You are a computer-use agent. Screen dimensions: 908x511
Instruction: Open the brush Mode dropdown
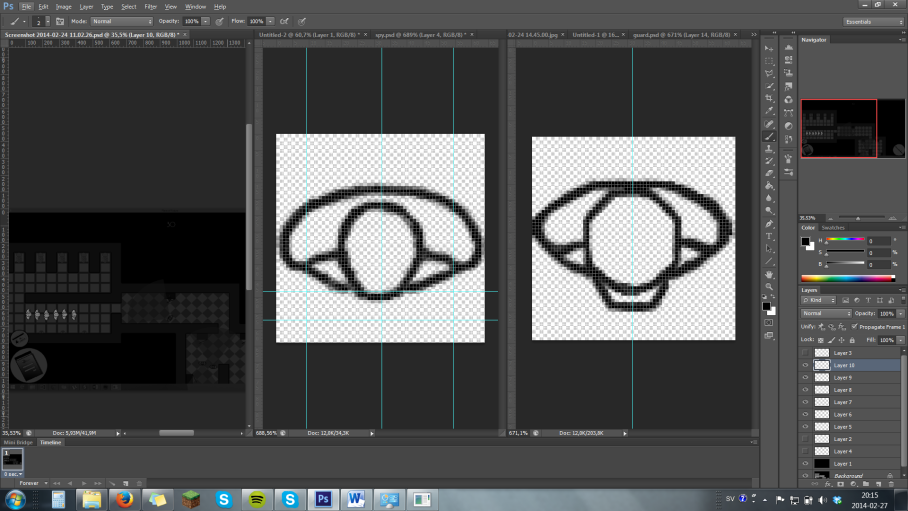tap(122, 21)
